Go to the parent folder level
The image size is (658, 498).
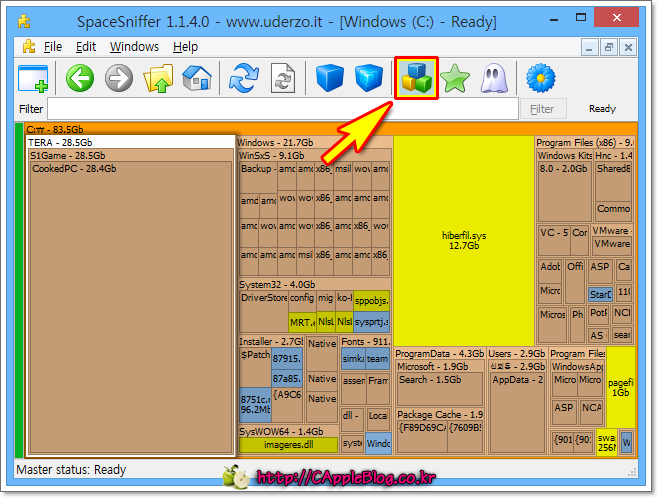[158, 78]
